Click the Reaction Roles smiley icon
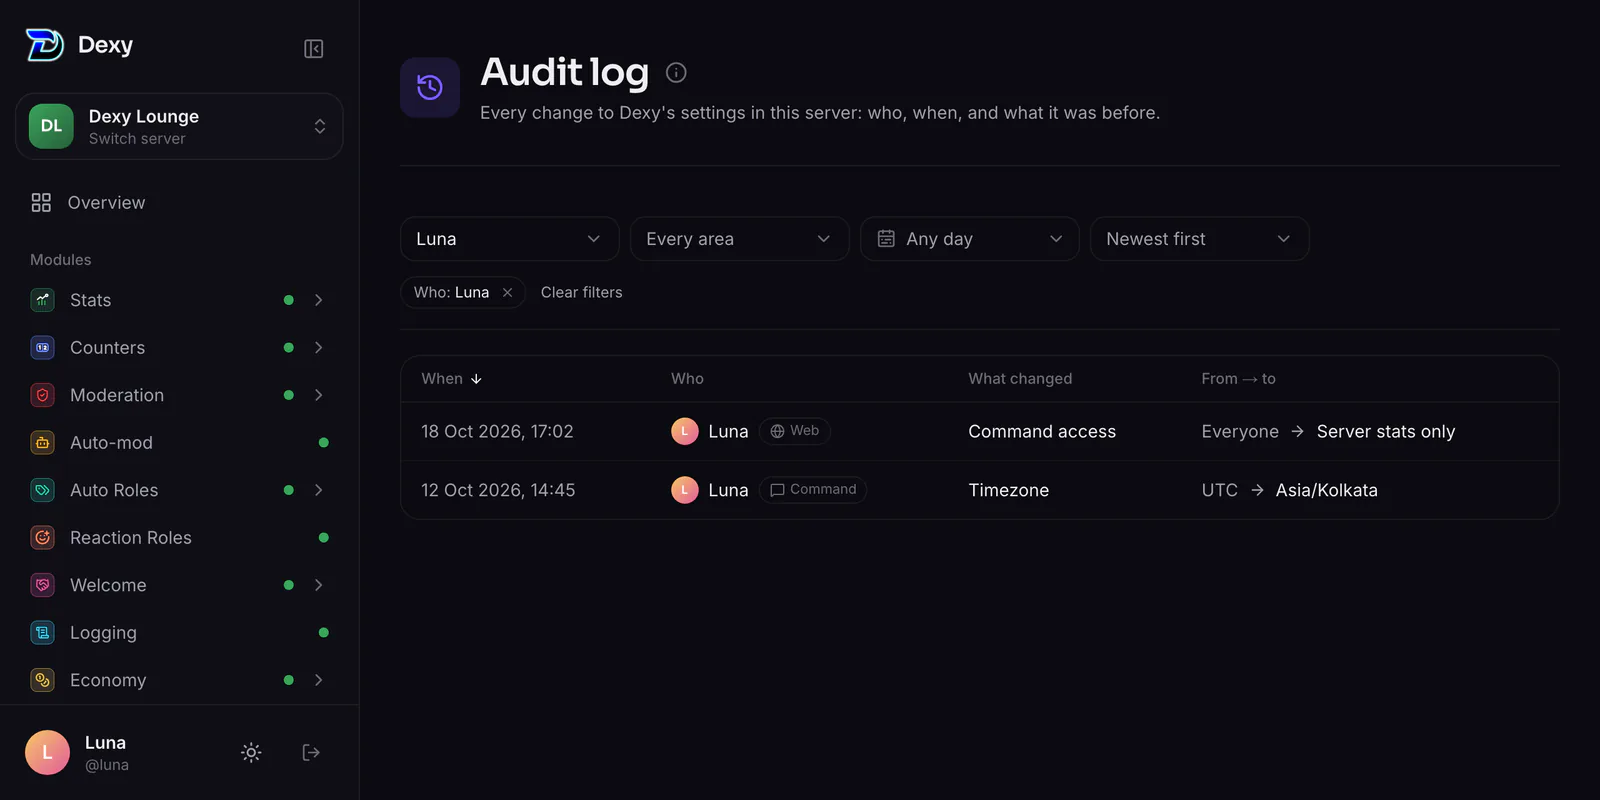1600x800 pixels. (x=43, y=538)
